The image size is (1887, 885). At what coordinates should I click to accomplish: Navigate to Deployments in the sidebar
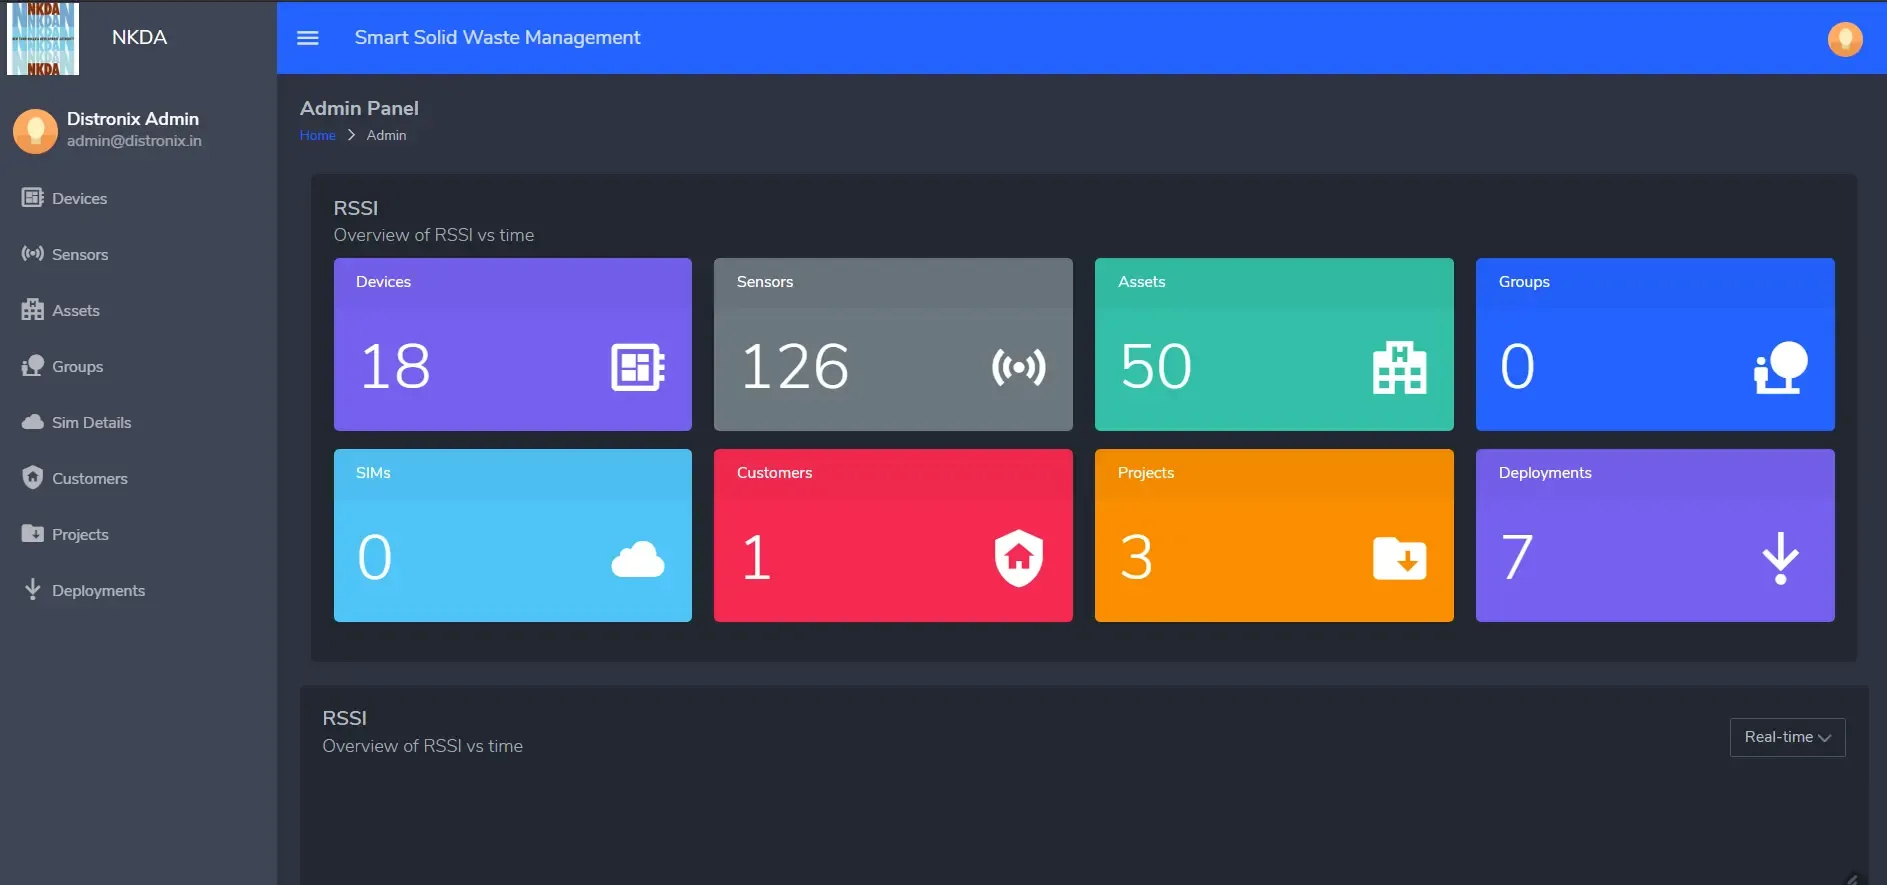tap(98, 591)
